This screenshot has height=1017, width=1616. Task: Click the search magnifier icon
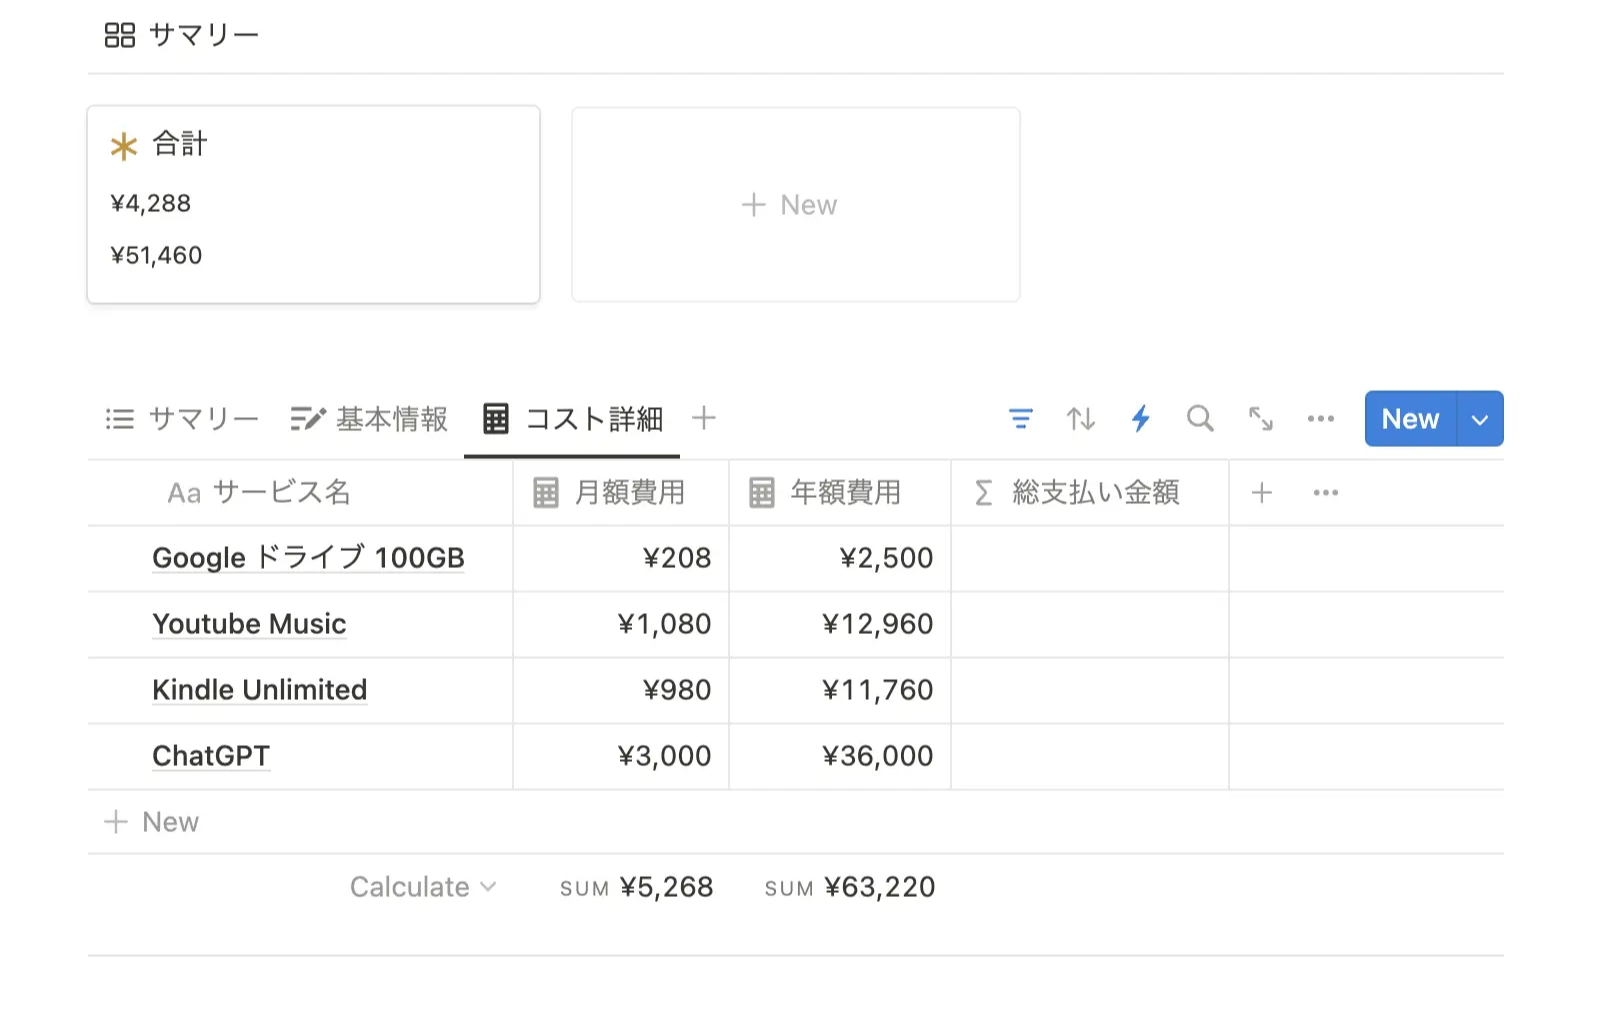click(1200, 419)
